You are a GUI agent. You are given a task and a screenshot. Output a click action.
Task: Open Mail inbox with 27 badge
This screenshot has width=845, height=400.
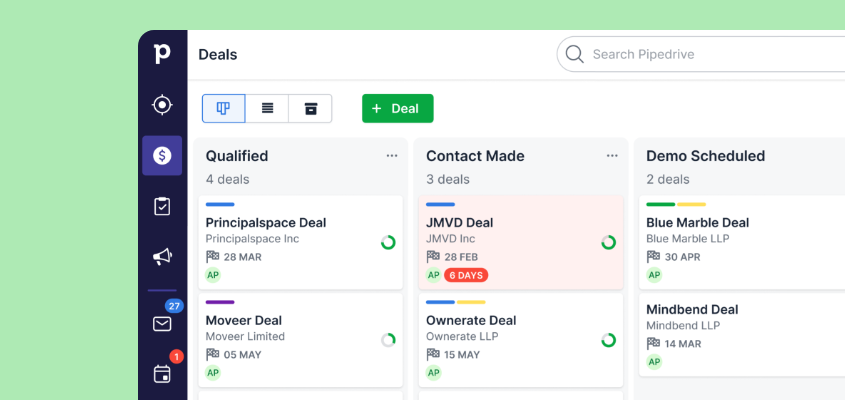point(162,323)
